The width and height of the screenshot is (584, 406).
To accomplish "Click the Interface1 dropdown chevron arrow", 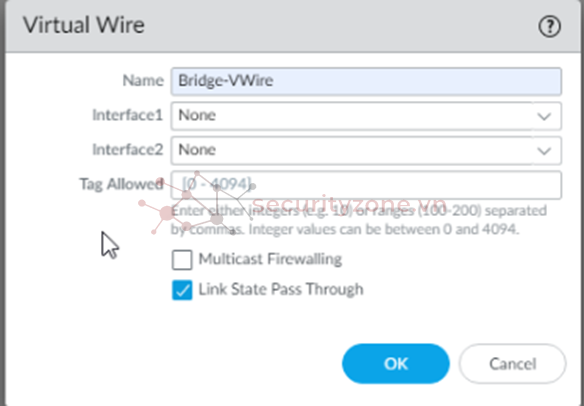I will [544, 117].
